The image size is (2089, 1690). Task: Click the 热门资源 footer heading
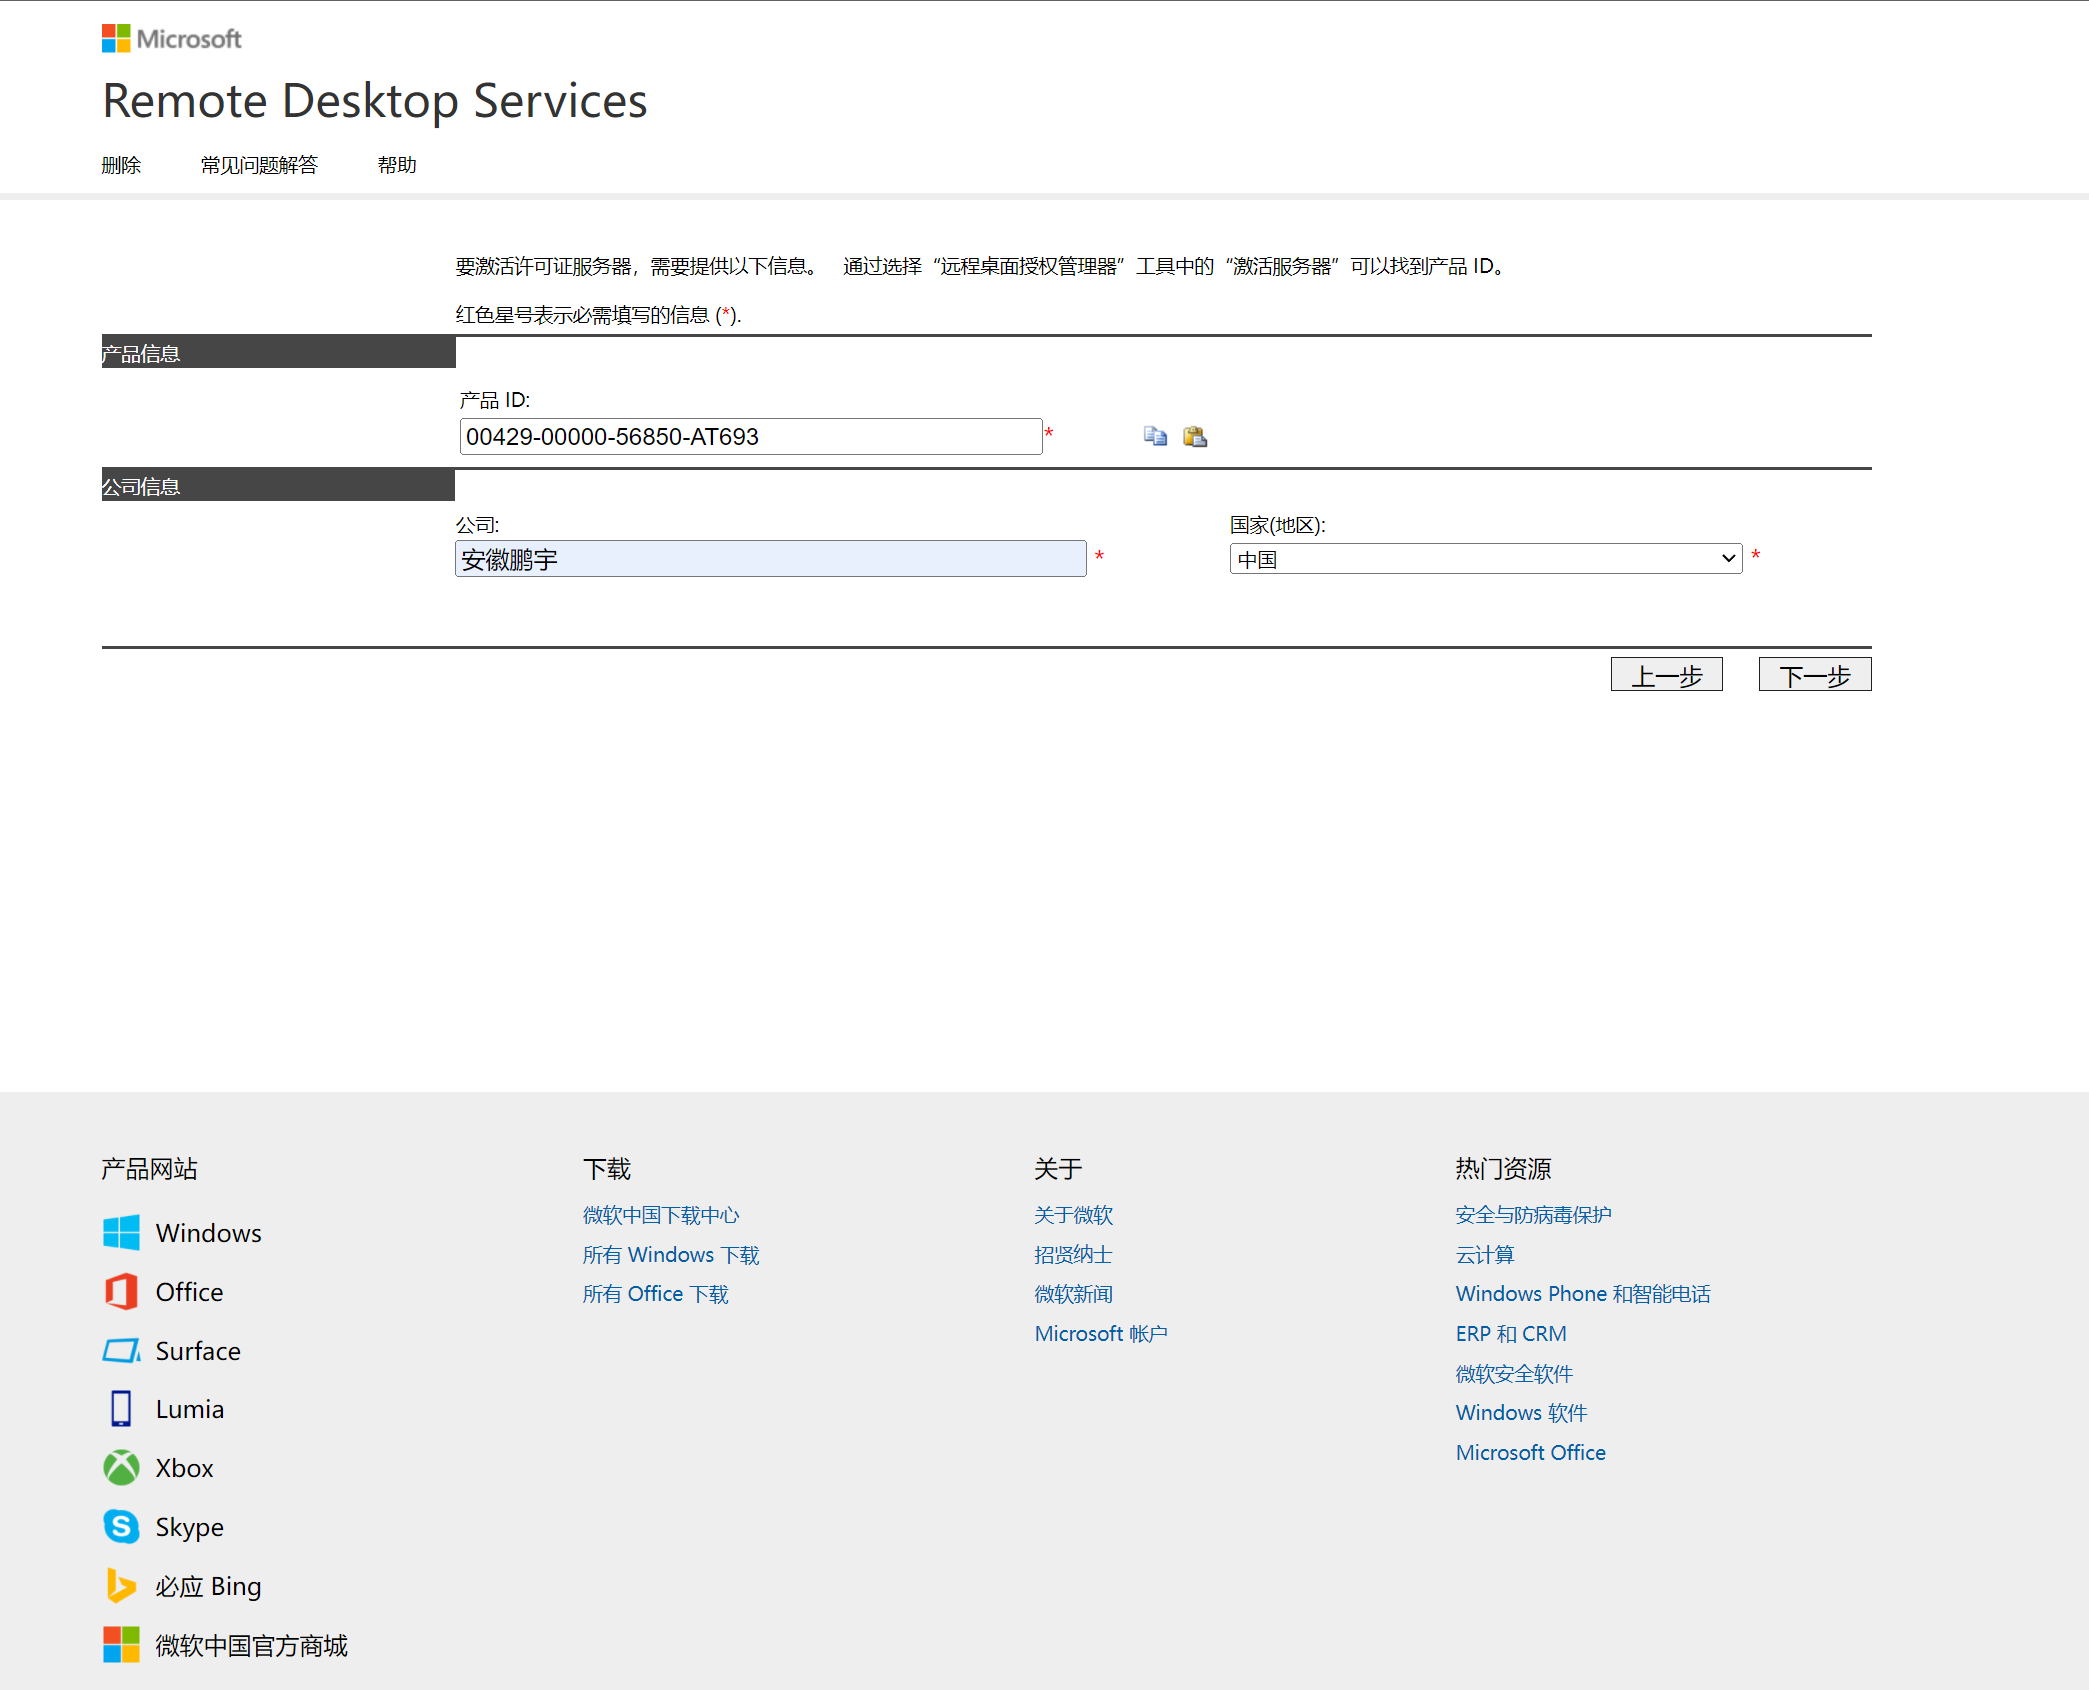(x=1503, y=1168)
